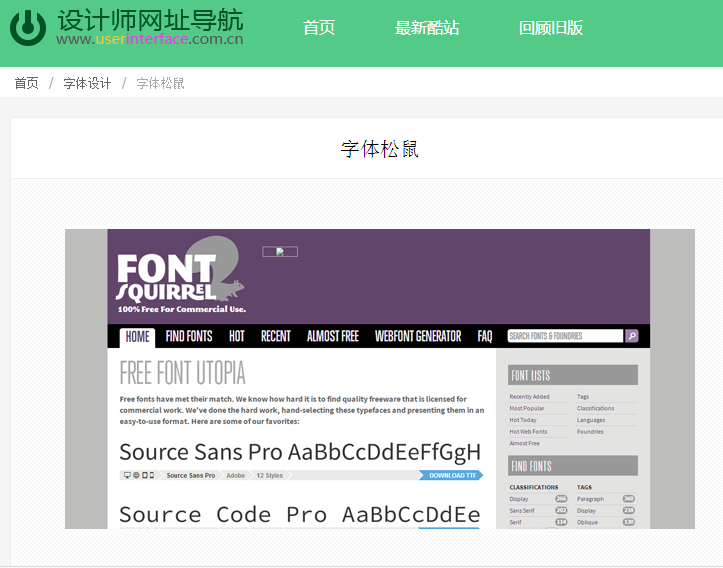Select the FIND FONTS tab
The image size is (723, 568).
189,337
